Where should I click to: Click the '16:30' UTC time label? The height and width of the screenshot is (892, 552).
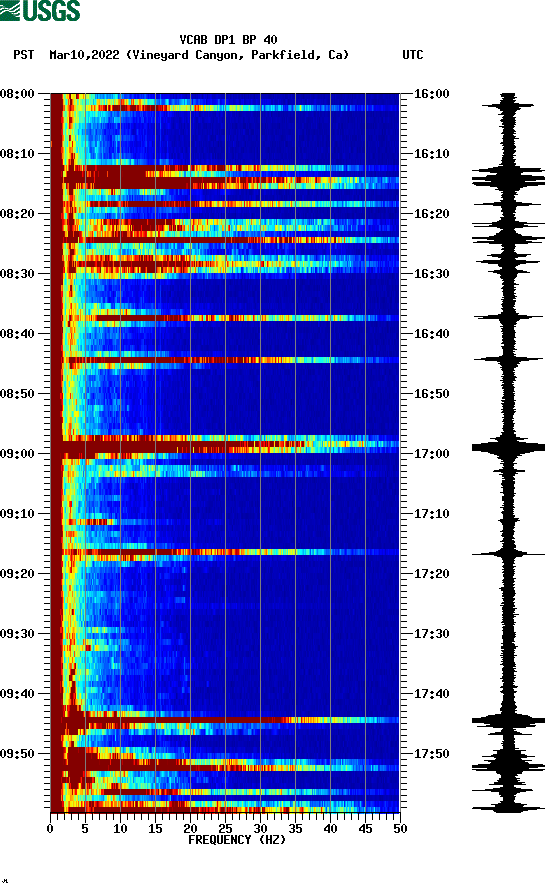[x=431, y=274]
